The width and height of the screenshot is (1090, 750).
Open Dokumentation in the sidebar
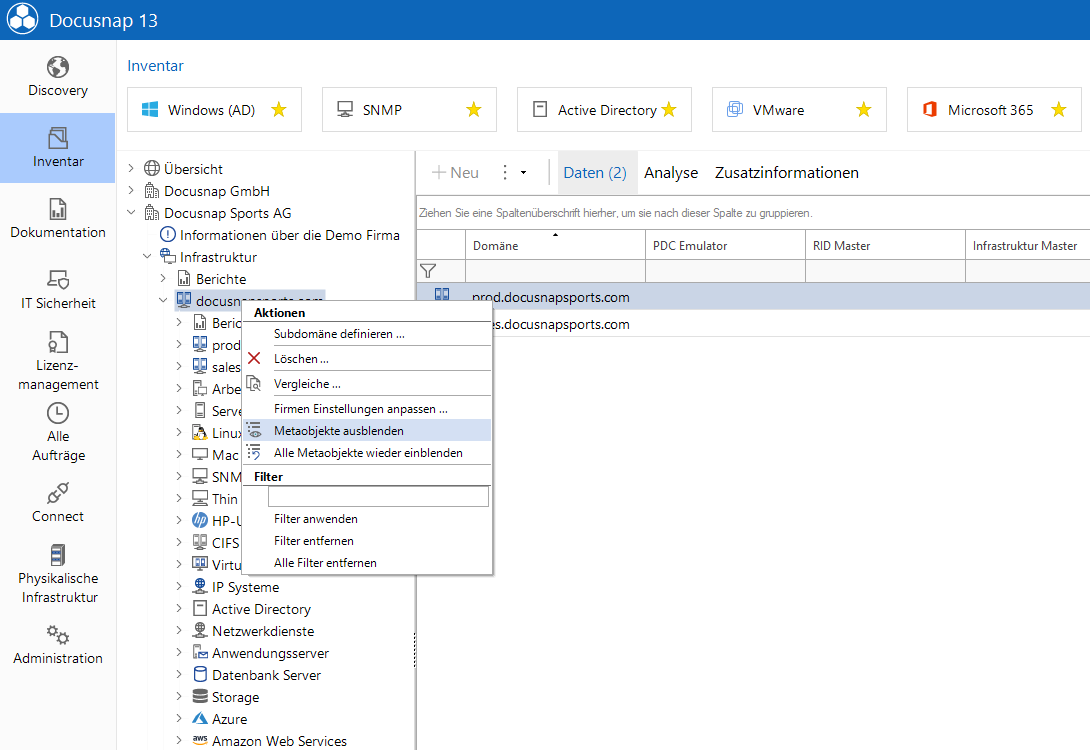pyautogui.click(x=58, y=218)
